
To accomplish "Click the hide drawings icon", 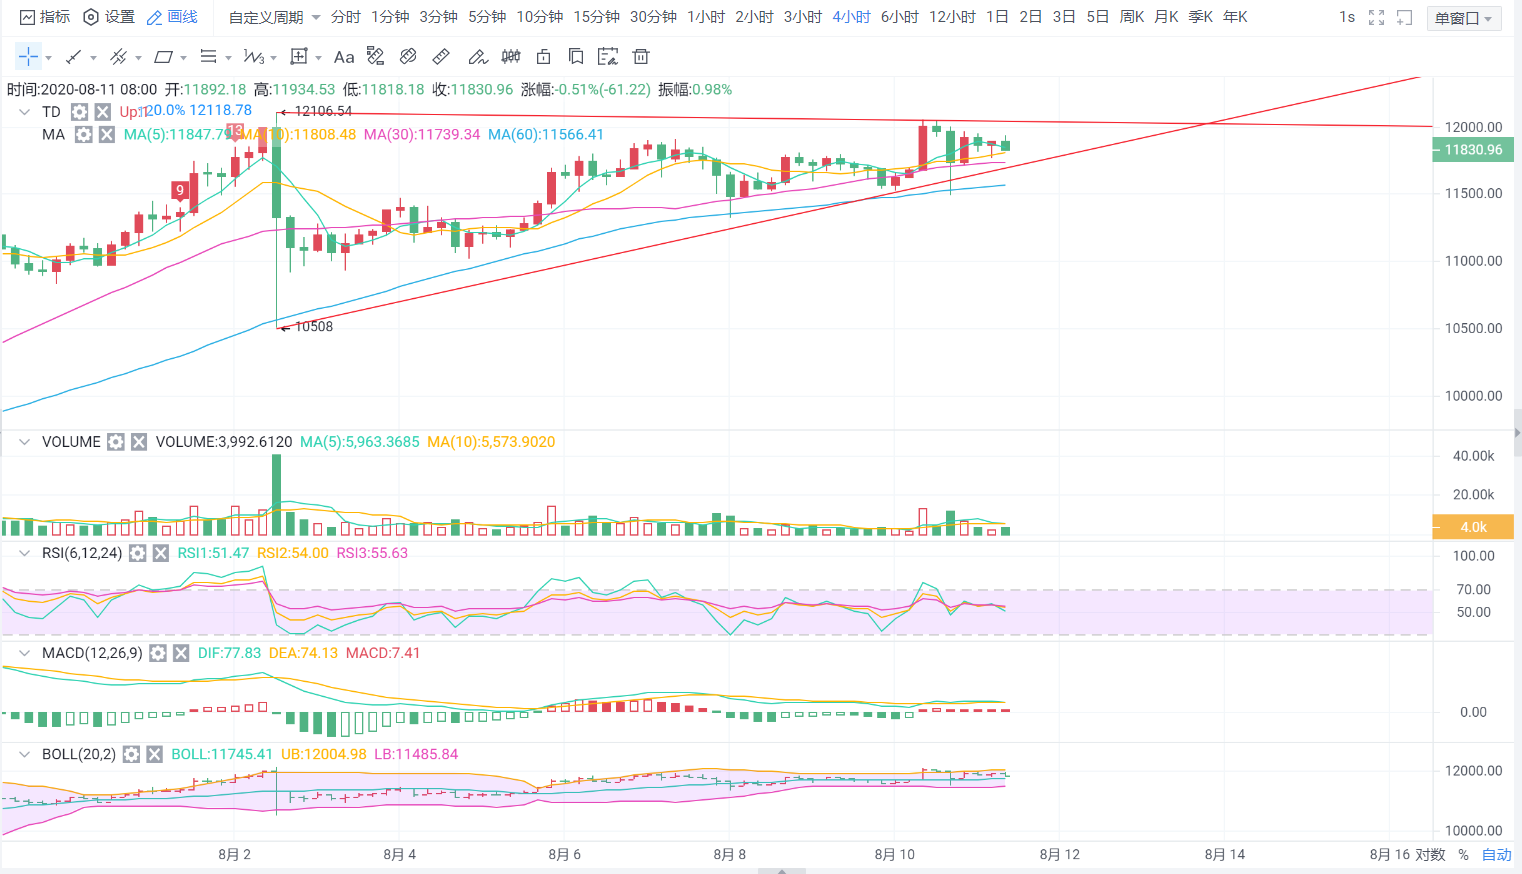I will click(x=408, y=56).
